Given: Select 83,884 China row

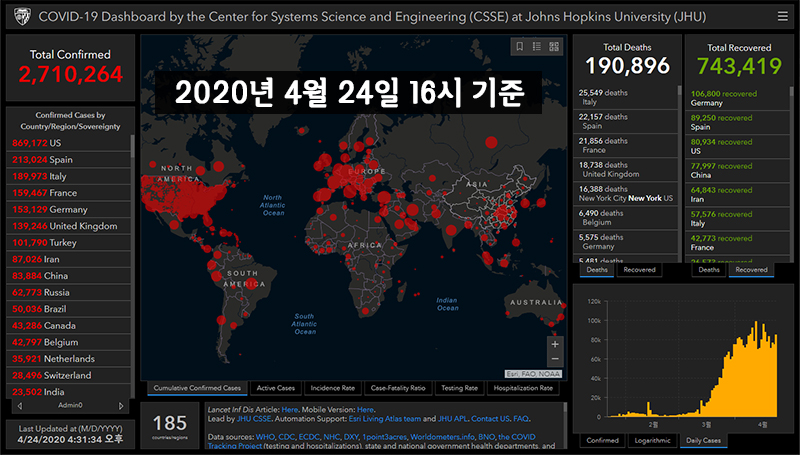Looking at the screenshot, I should pyautogui.click(x=69, y=276).
